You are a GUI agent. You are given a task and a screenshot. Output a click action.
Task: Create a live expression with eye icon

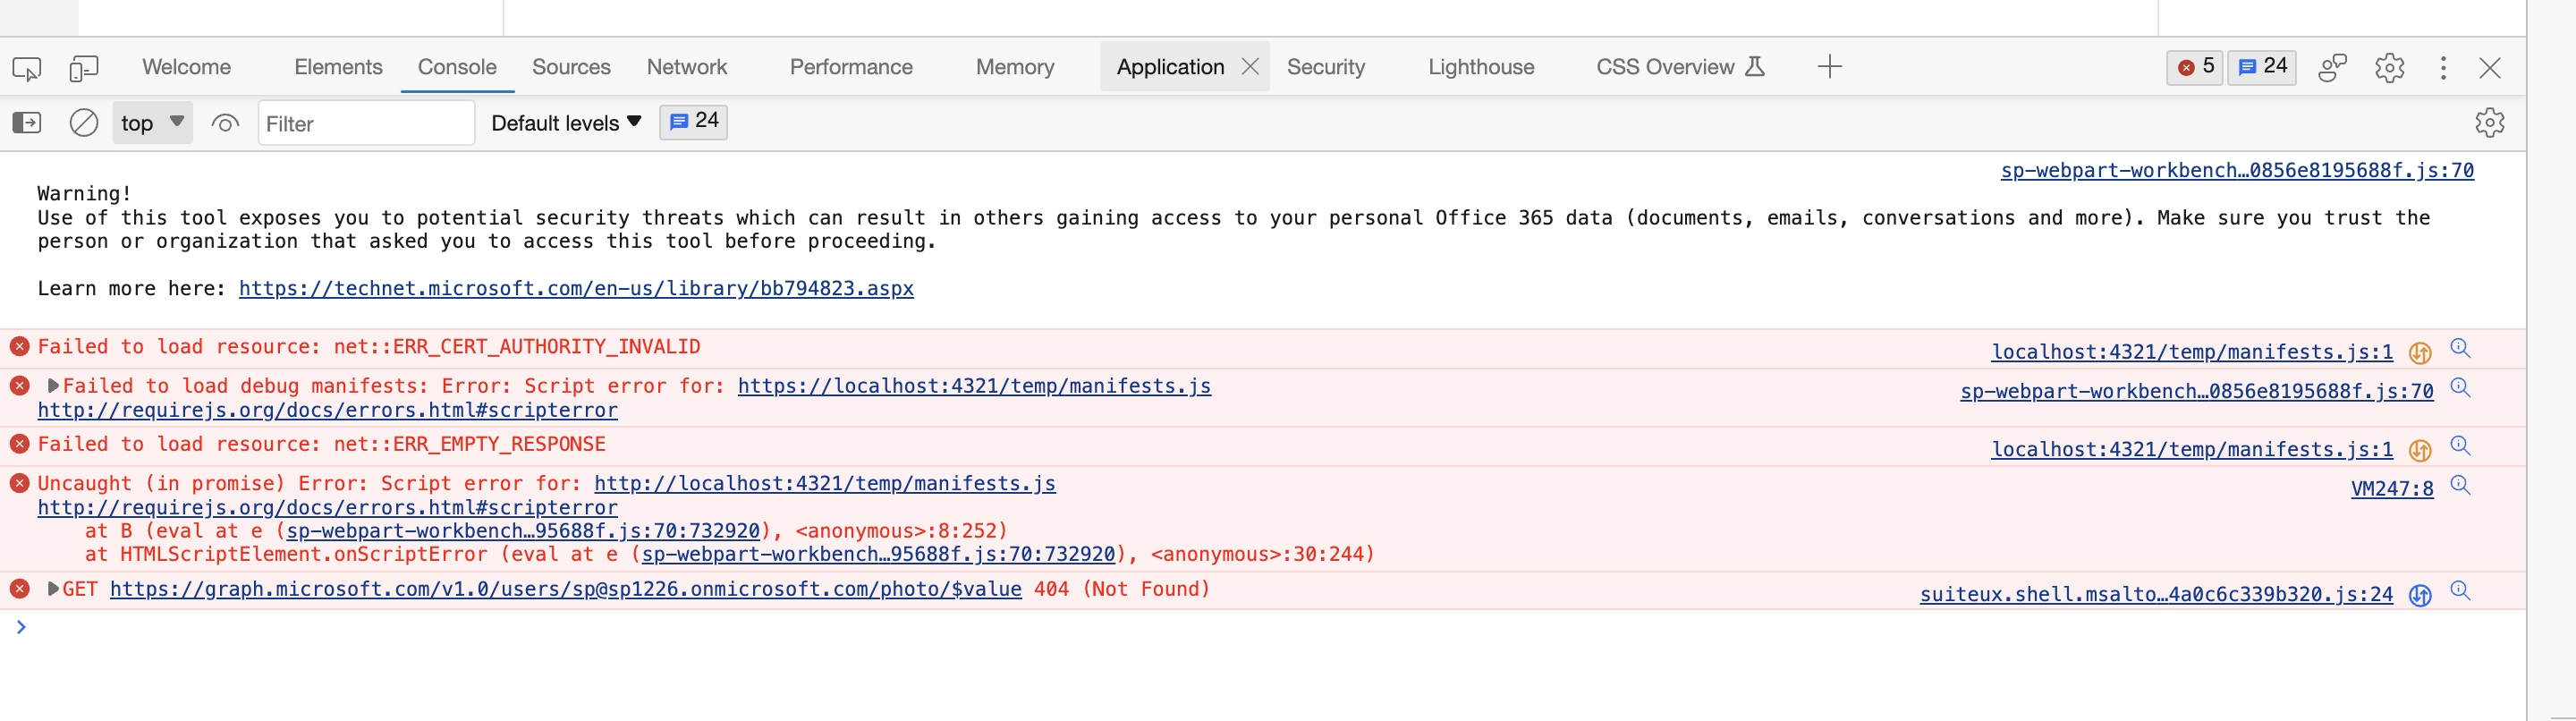point(225,123)
